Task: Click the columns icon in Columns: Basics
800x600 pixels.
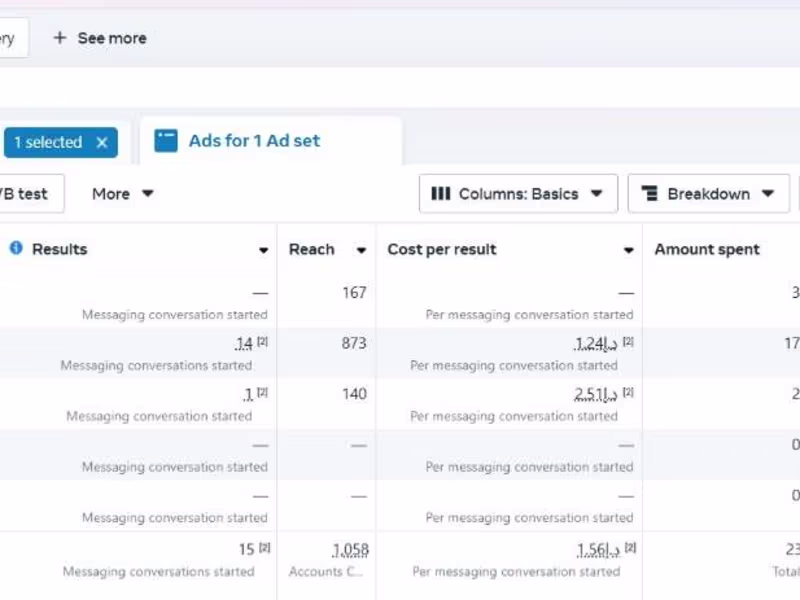Action: pyautogui.click(x=441, y=193)
